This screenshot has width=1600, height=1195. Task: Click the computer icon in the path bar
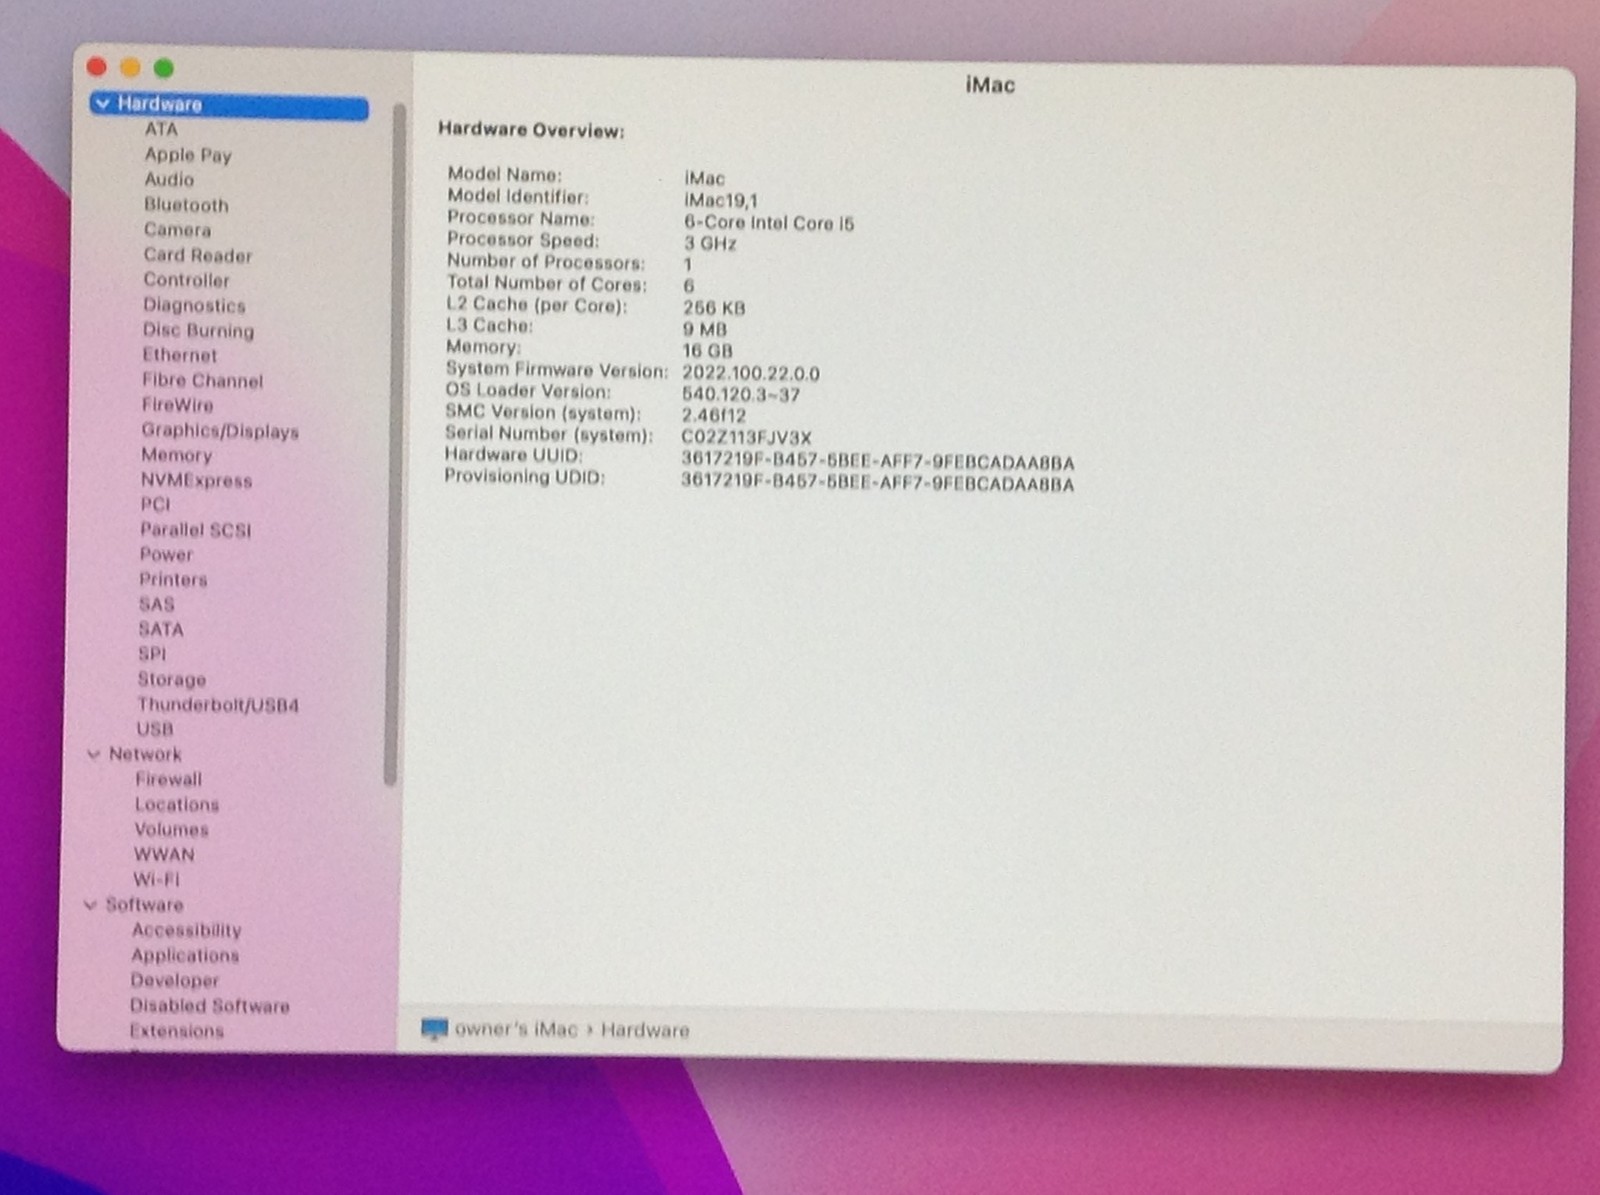435,1029
